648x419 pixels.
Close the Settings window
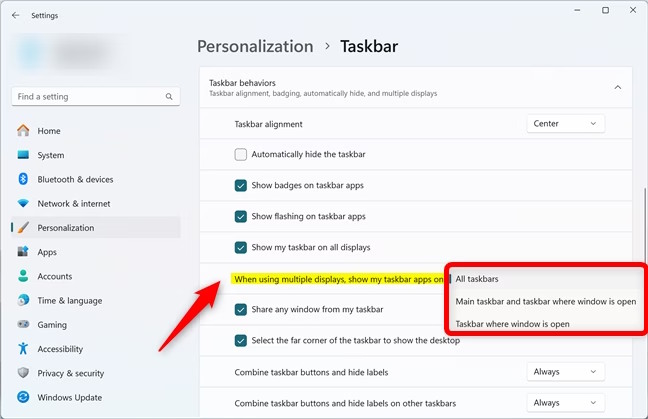[x=633, y=10]
